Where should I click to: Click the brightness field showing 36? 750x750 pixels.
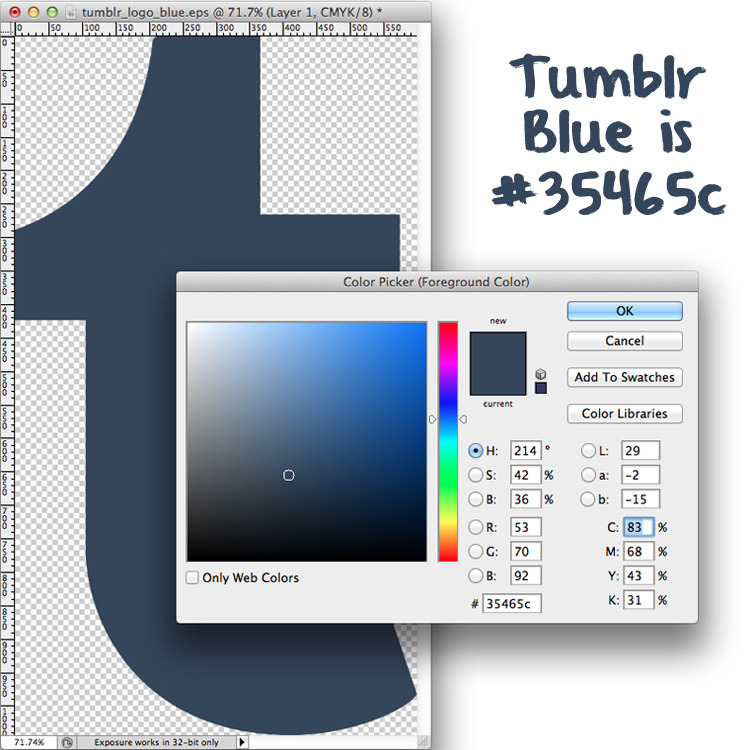point(525,499)
